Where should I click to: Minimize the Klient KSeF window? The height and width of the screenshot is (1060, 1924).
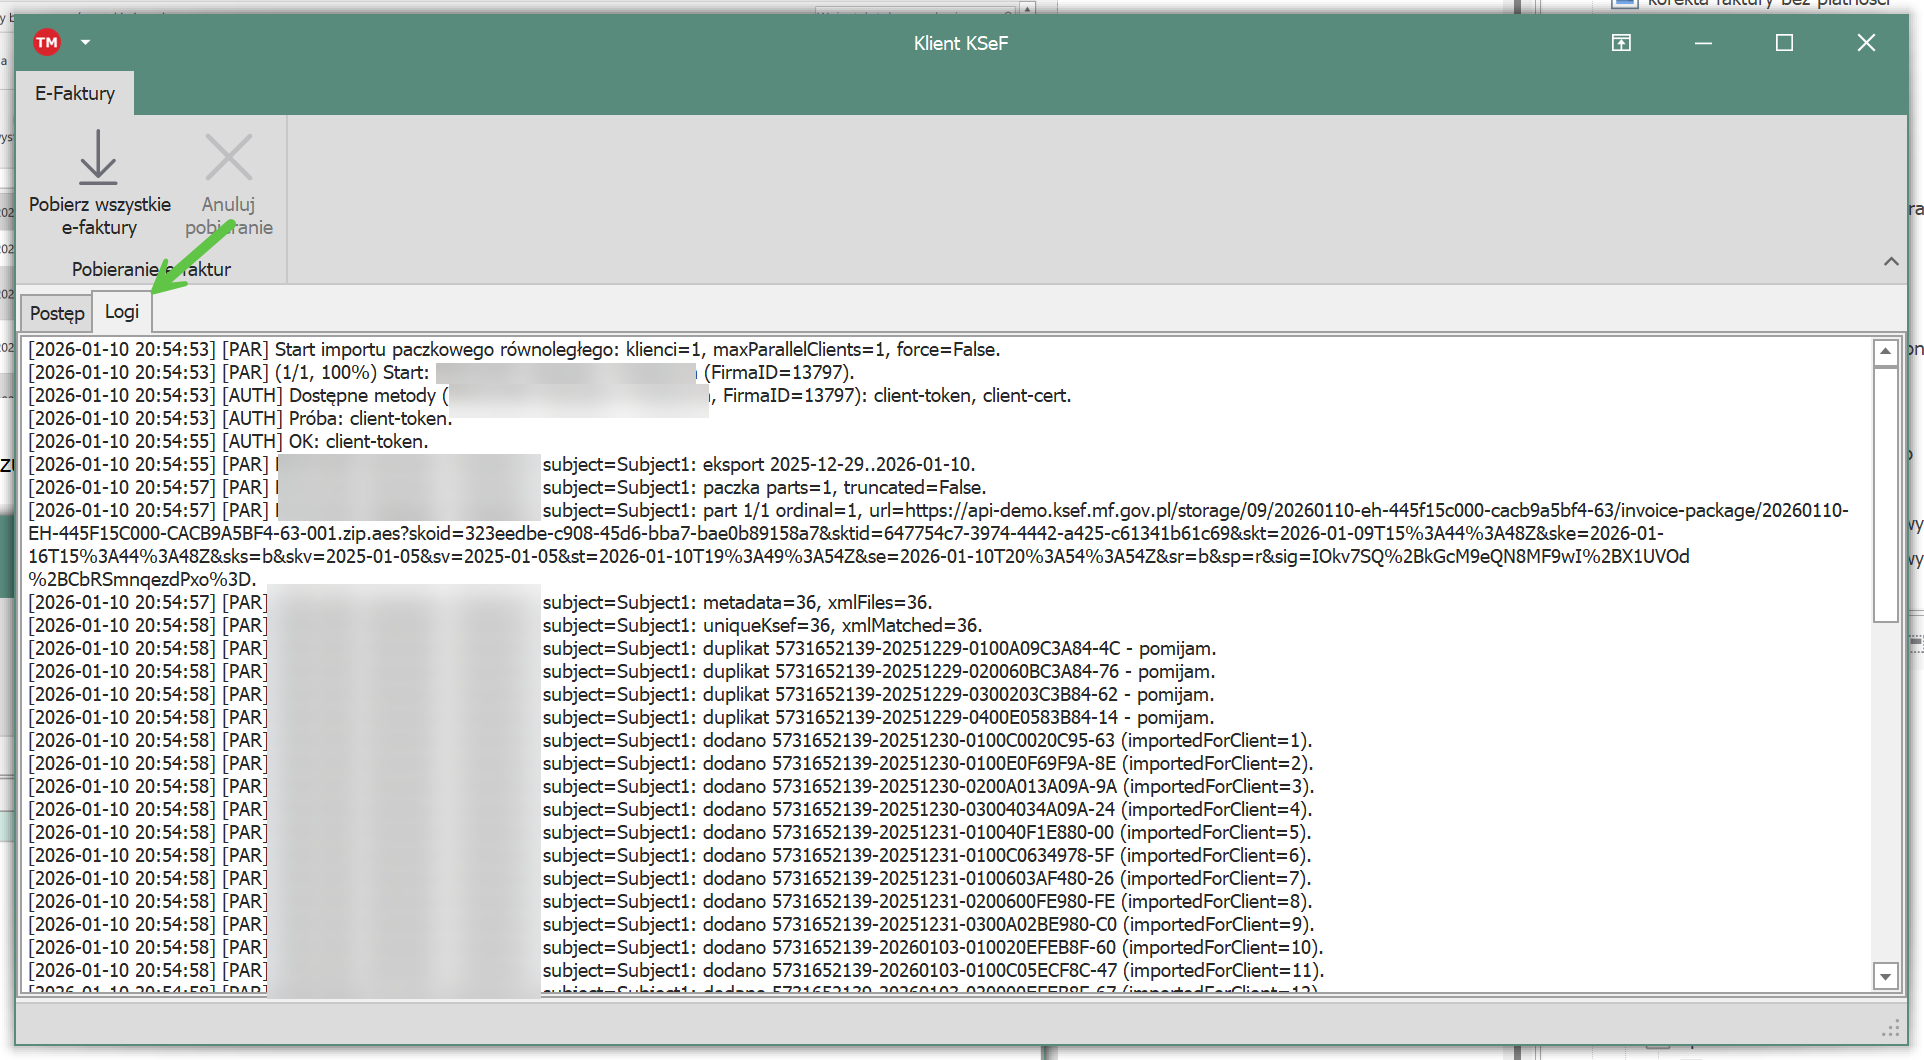(x=1703, y=43)
